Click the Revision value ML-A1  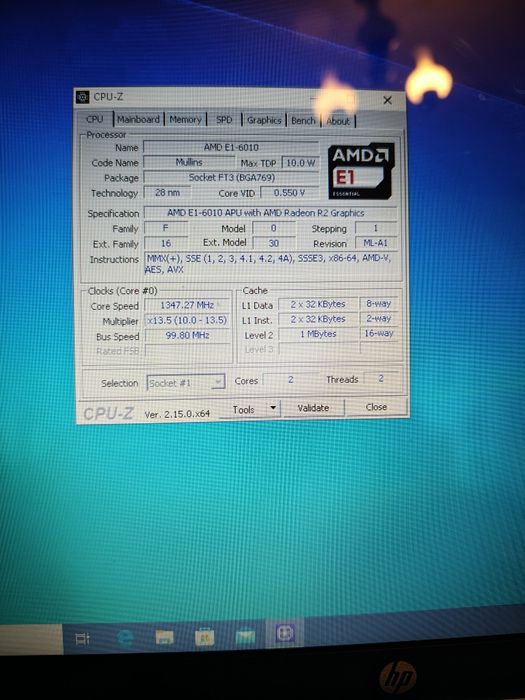[x=376, y=243]
